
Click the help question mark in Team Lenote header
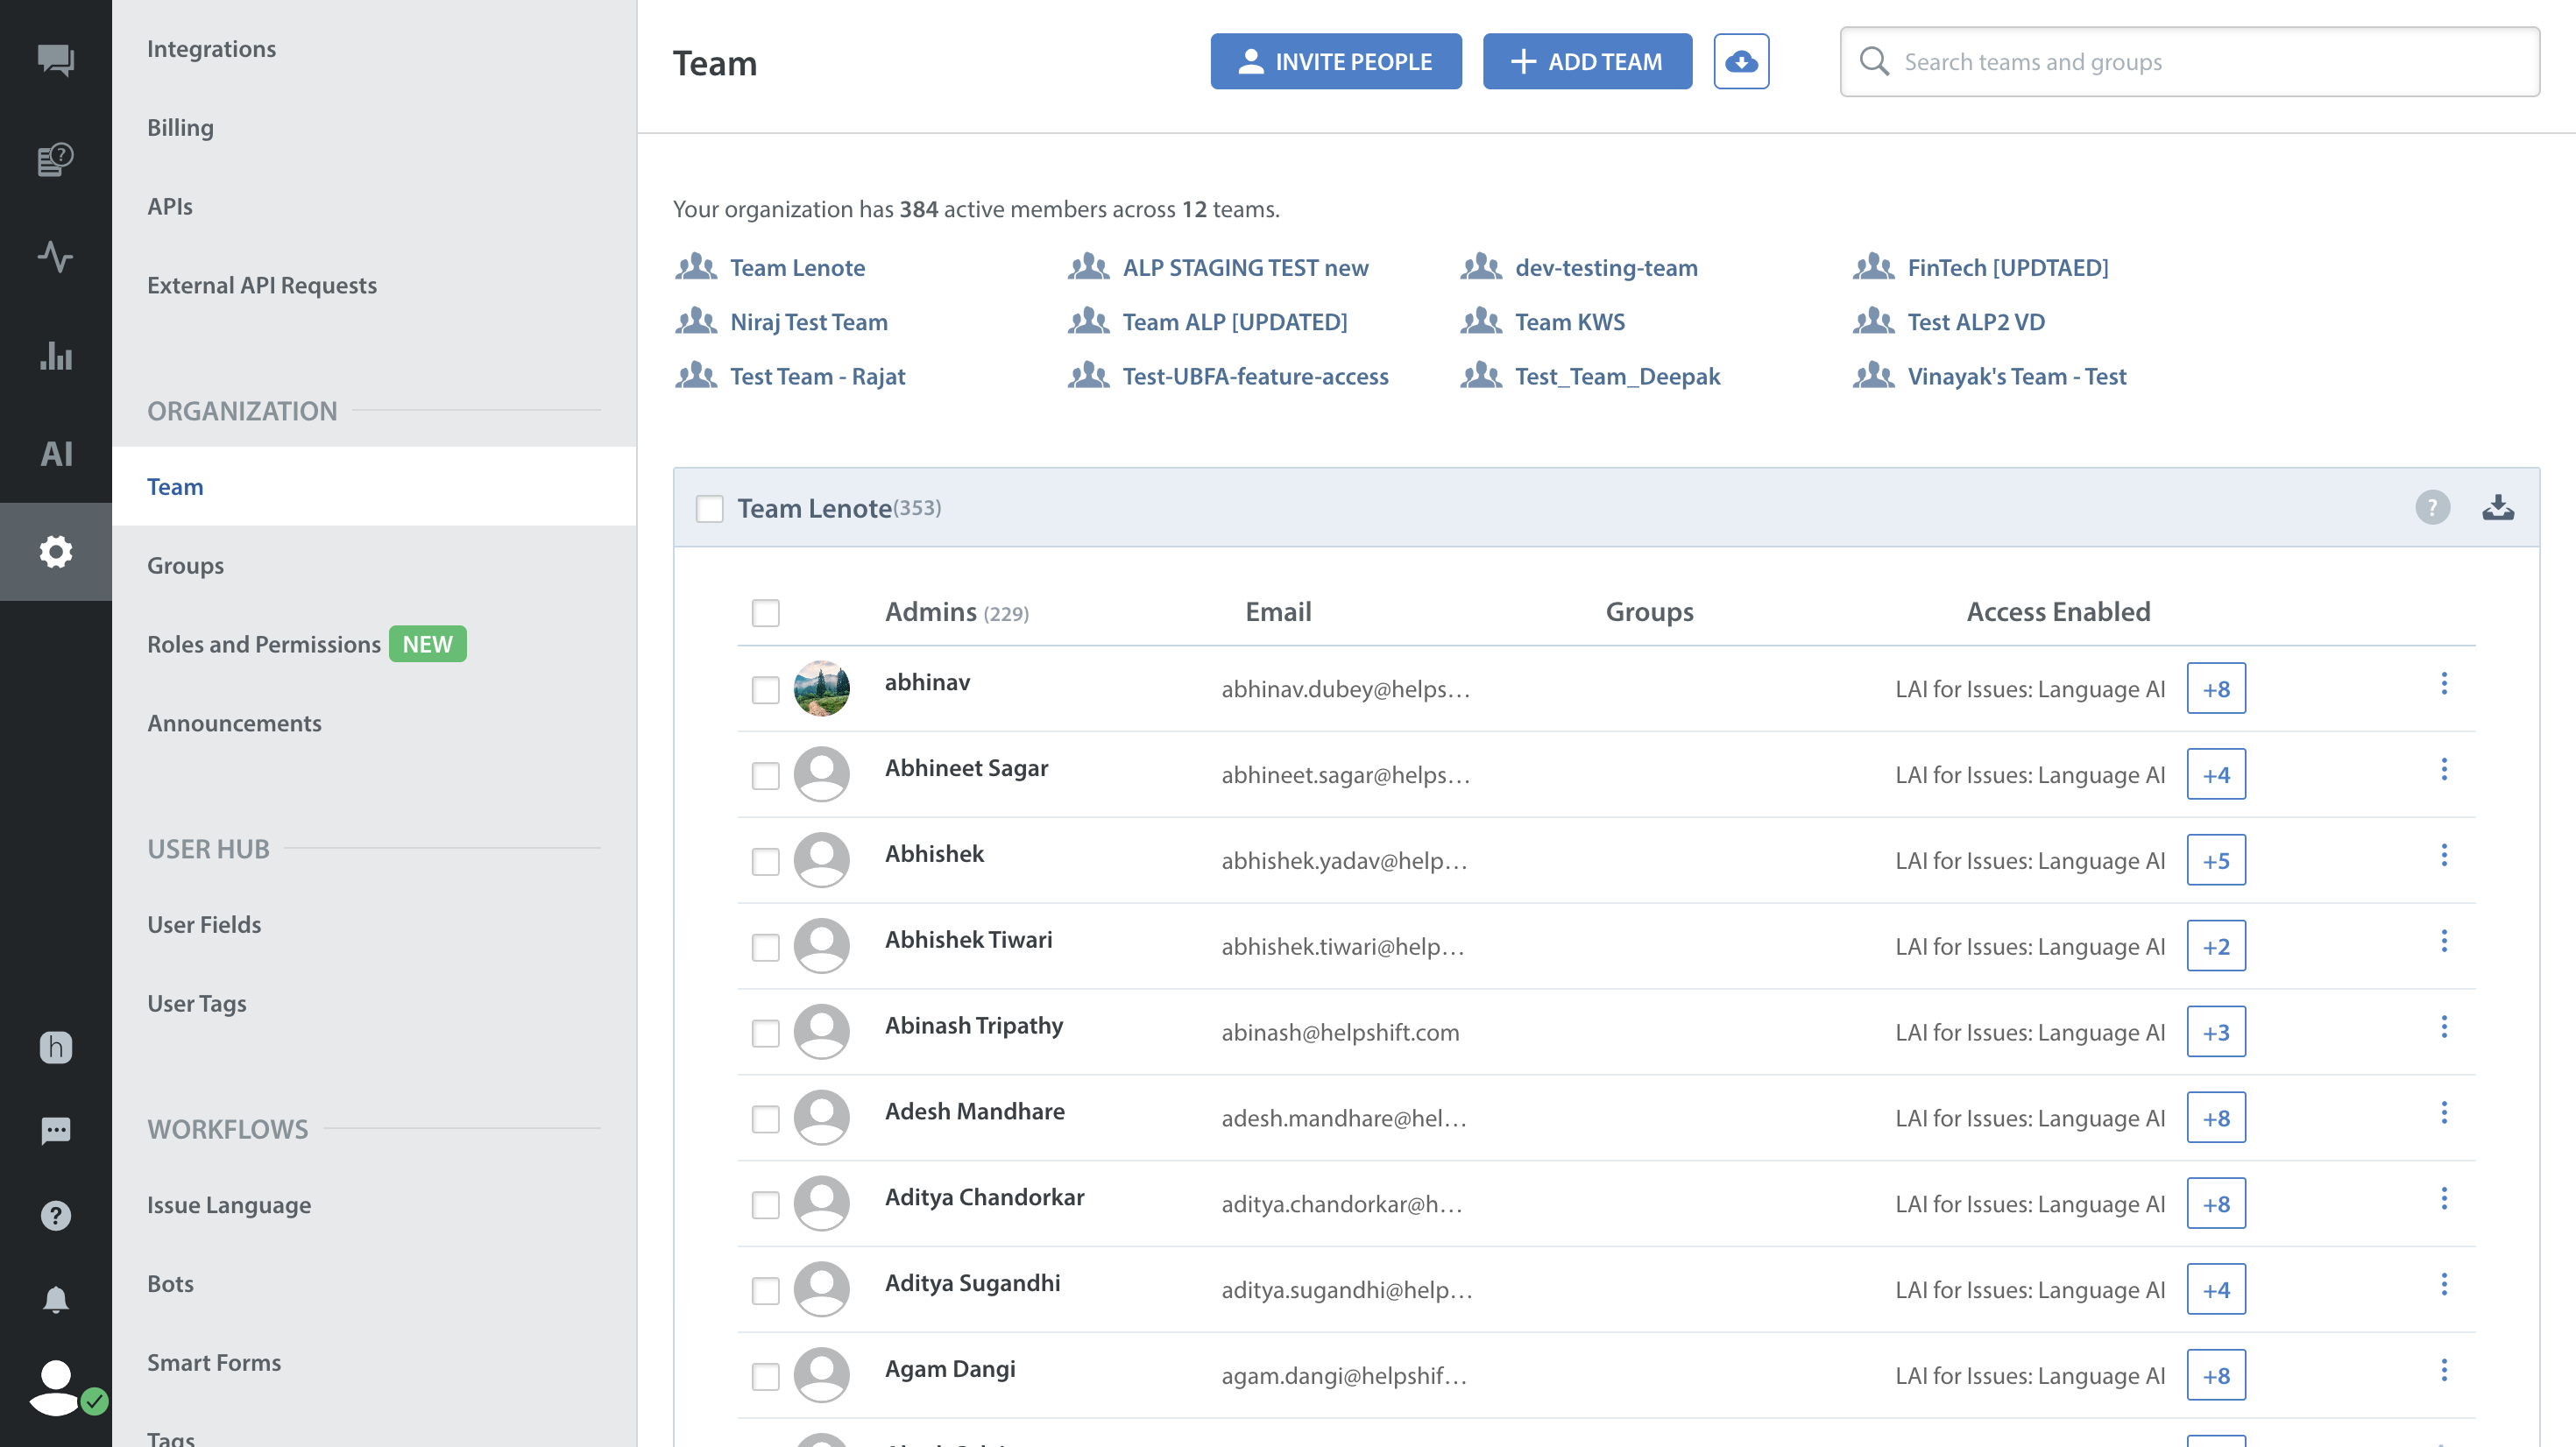coord(2432,507)
